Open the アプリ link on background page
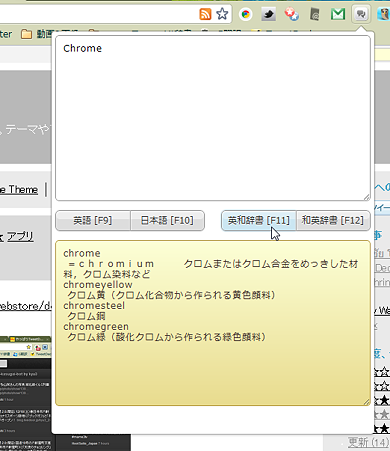The height and width of the screenshot is (451, 390). [x=20, y=236]
